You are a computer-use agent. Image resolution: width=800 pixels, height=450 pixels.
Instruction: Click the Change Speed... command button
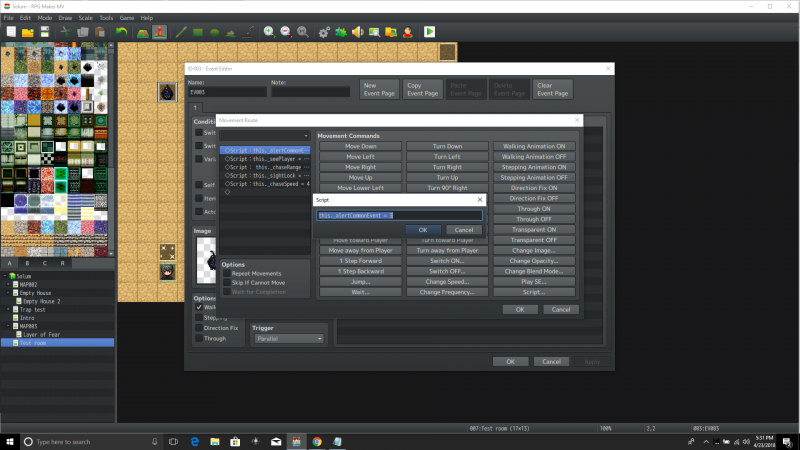pos(447,282)
